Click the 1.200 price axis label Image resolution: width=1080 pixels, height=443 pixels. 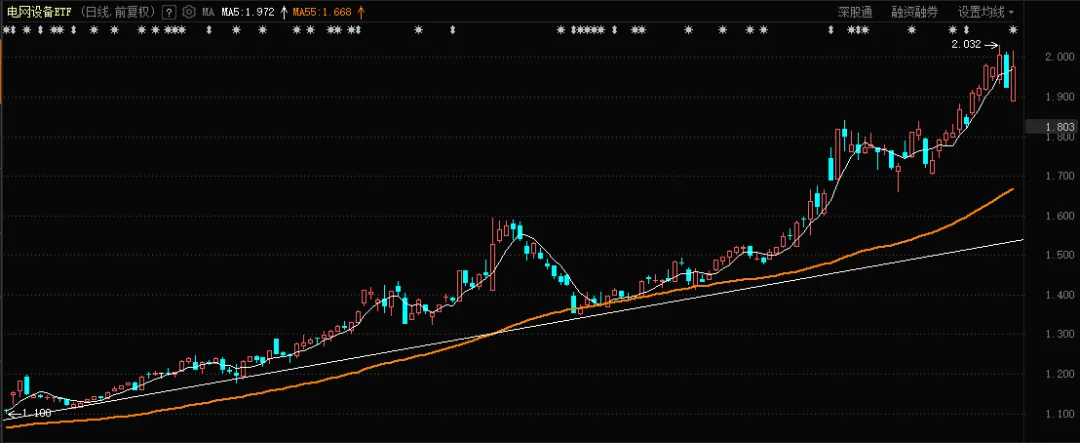[1061, 375]
